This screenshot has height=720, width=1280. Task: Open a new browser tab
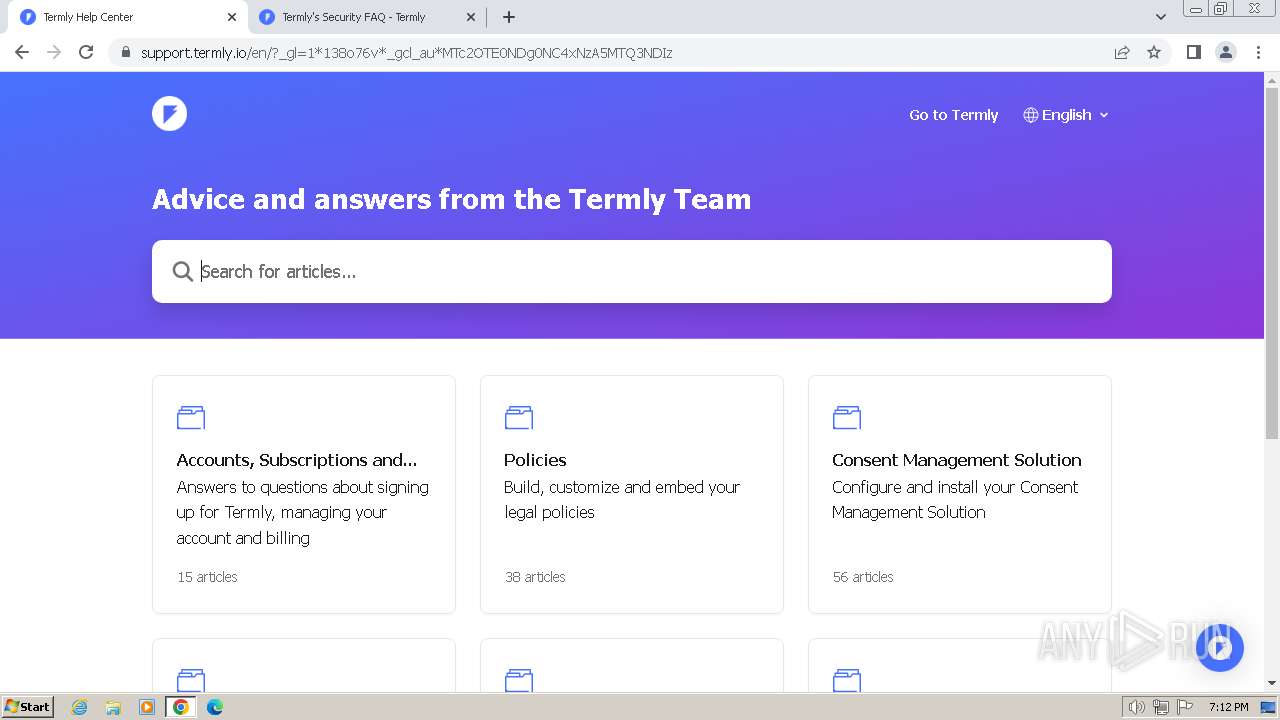[x=509, y=17]
